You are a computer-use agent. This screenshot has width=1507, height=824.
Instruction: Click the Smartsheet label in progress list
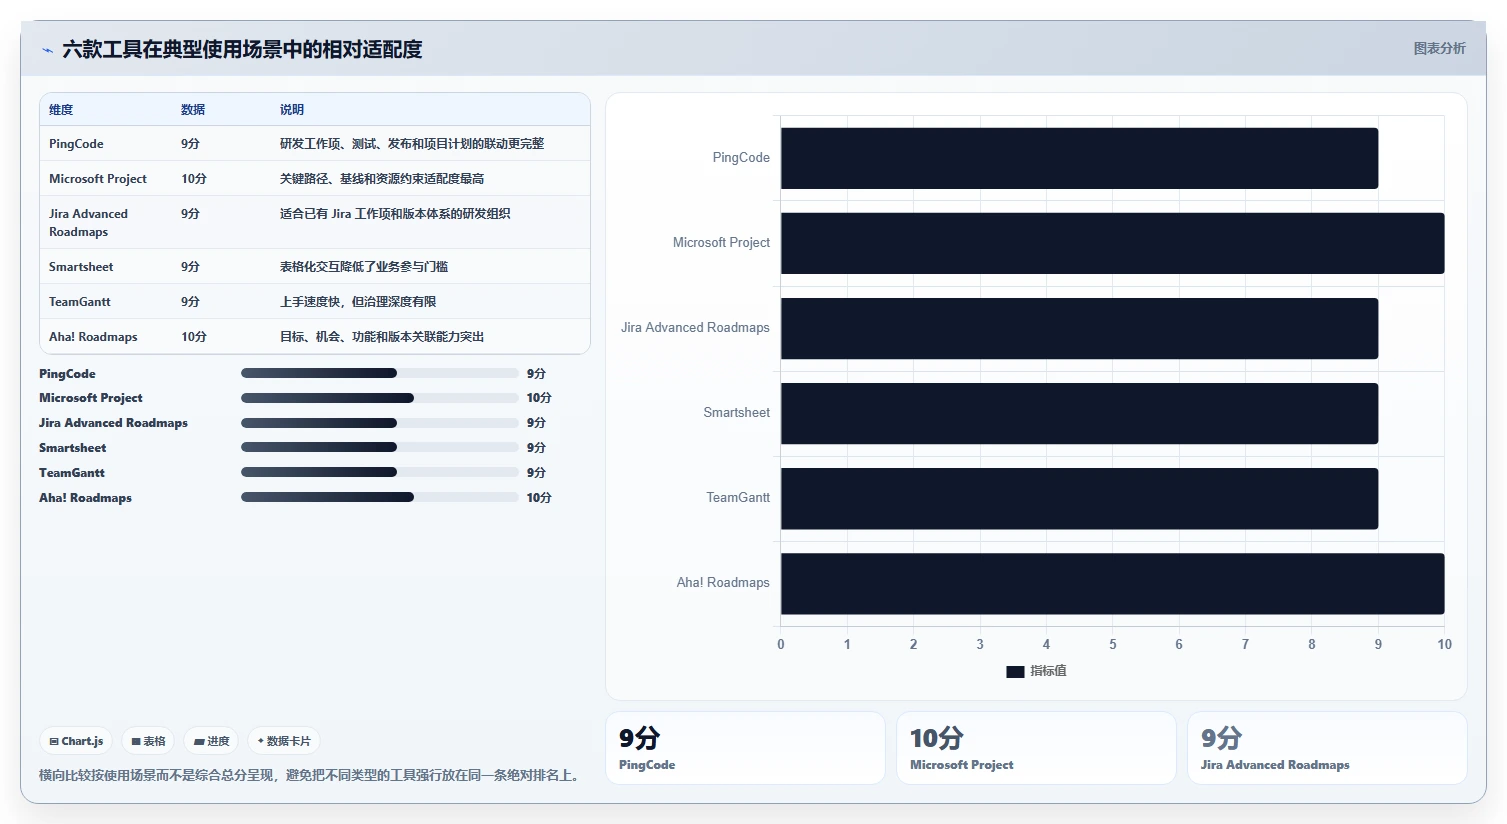(72, 448)
